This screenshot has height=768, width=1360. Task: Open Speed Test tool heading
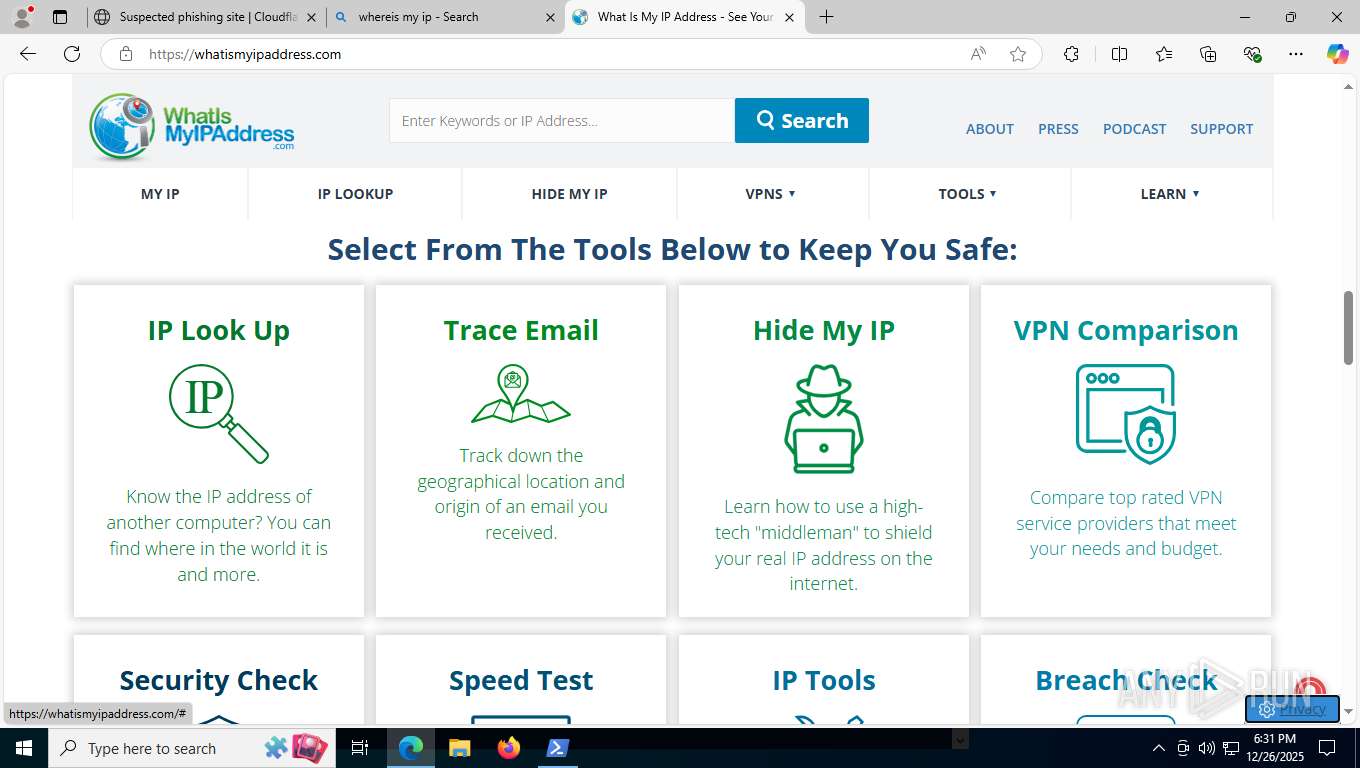click(x=521, y=680)
